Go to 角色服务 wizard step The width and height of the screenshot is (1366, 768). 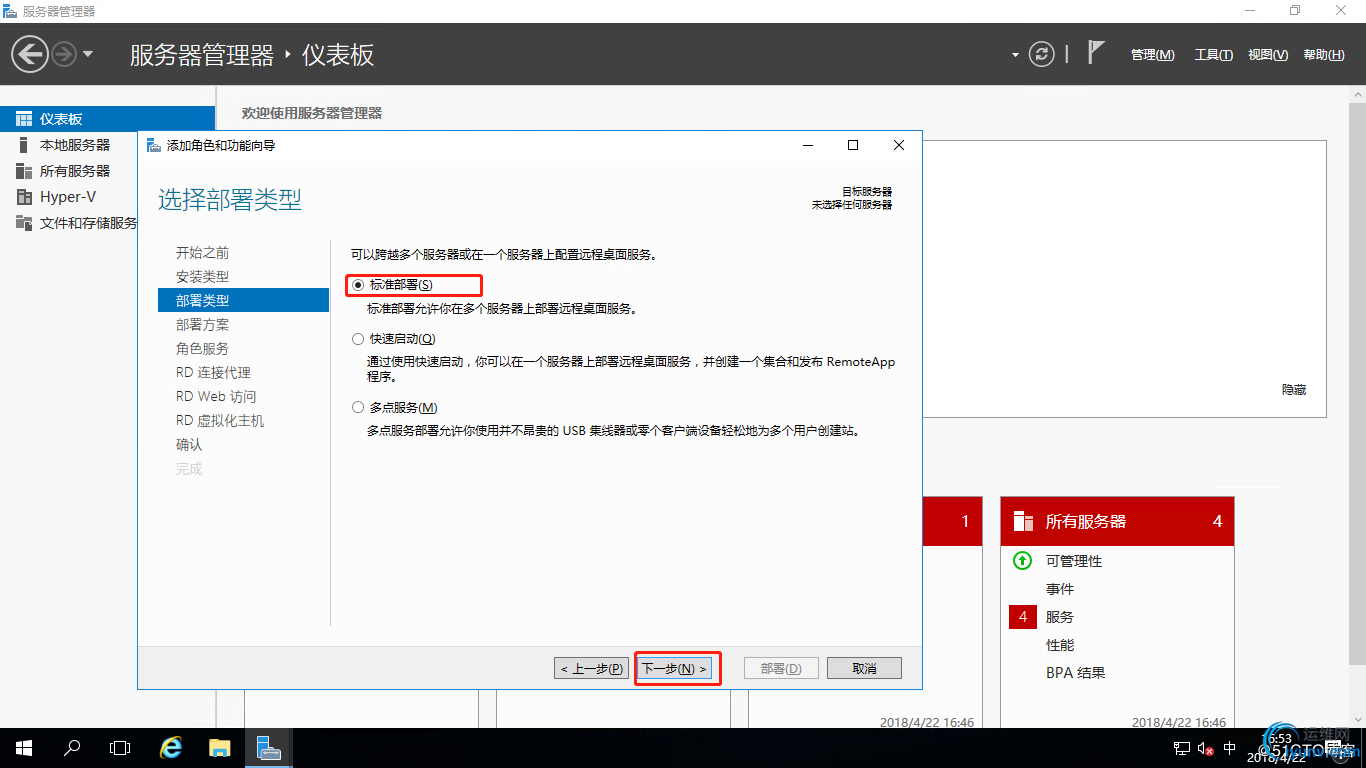tap(202, 349)
